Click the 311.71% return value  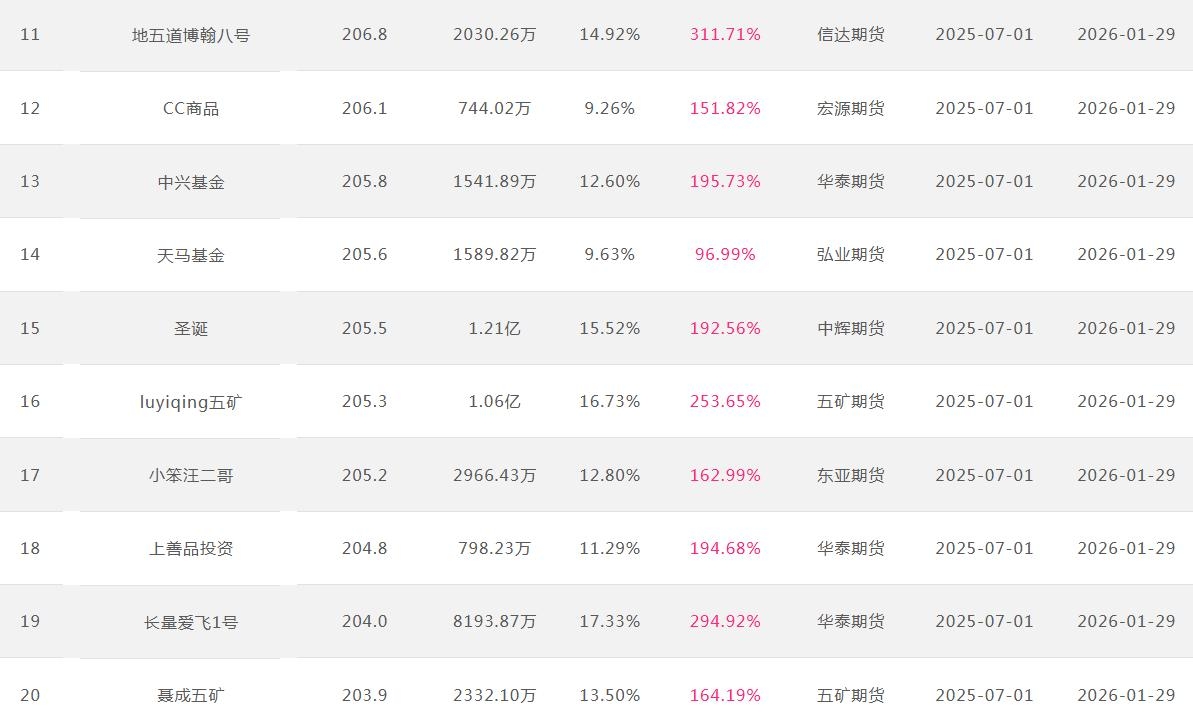coord(725,35)
